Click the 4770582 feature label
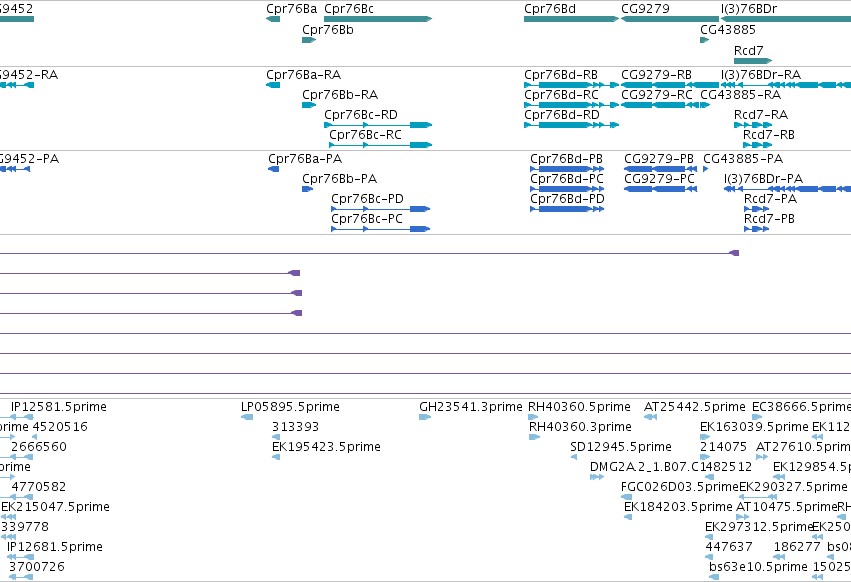 point(39,488)
